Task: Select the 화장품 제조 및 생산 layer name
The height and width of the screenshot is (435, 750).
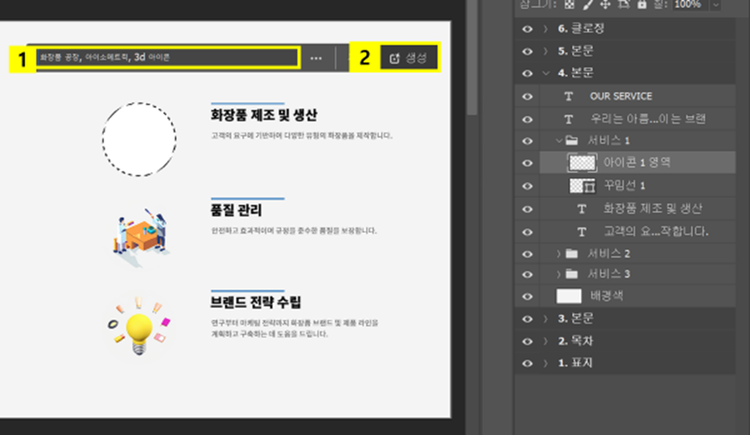Action: [652, 208]
